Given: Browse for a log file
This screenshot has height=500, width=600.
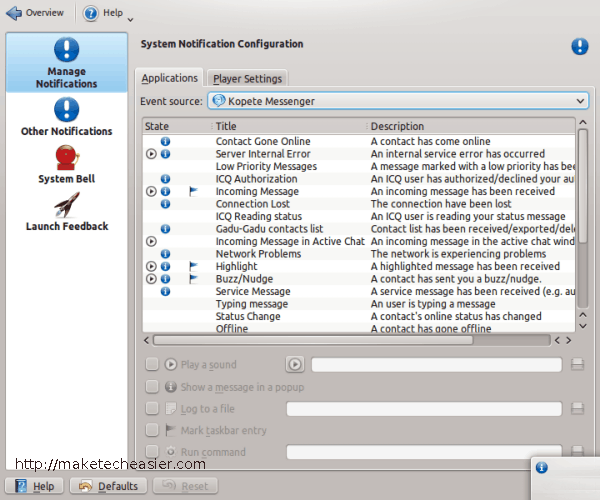Looking at the screenshot, I should coord(577,409).
